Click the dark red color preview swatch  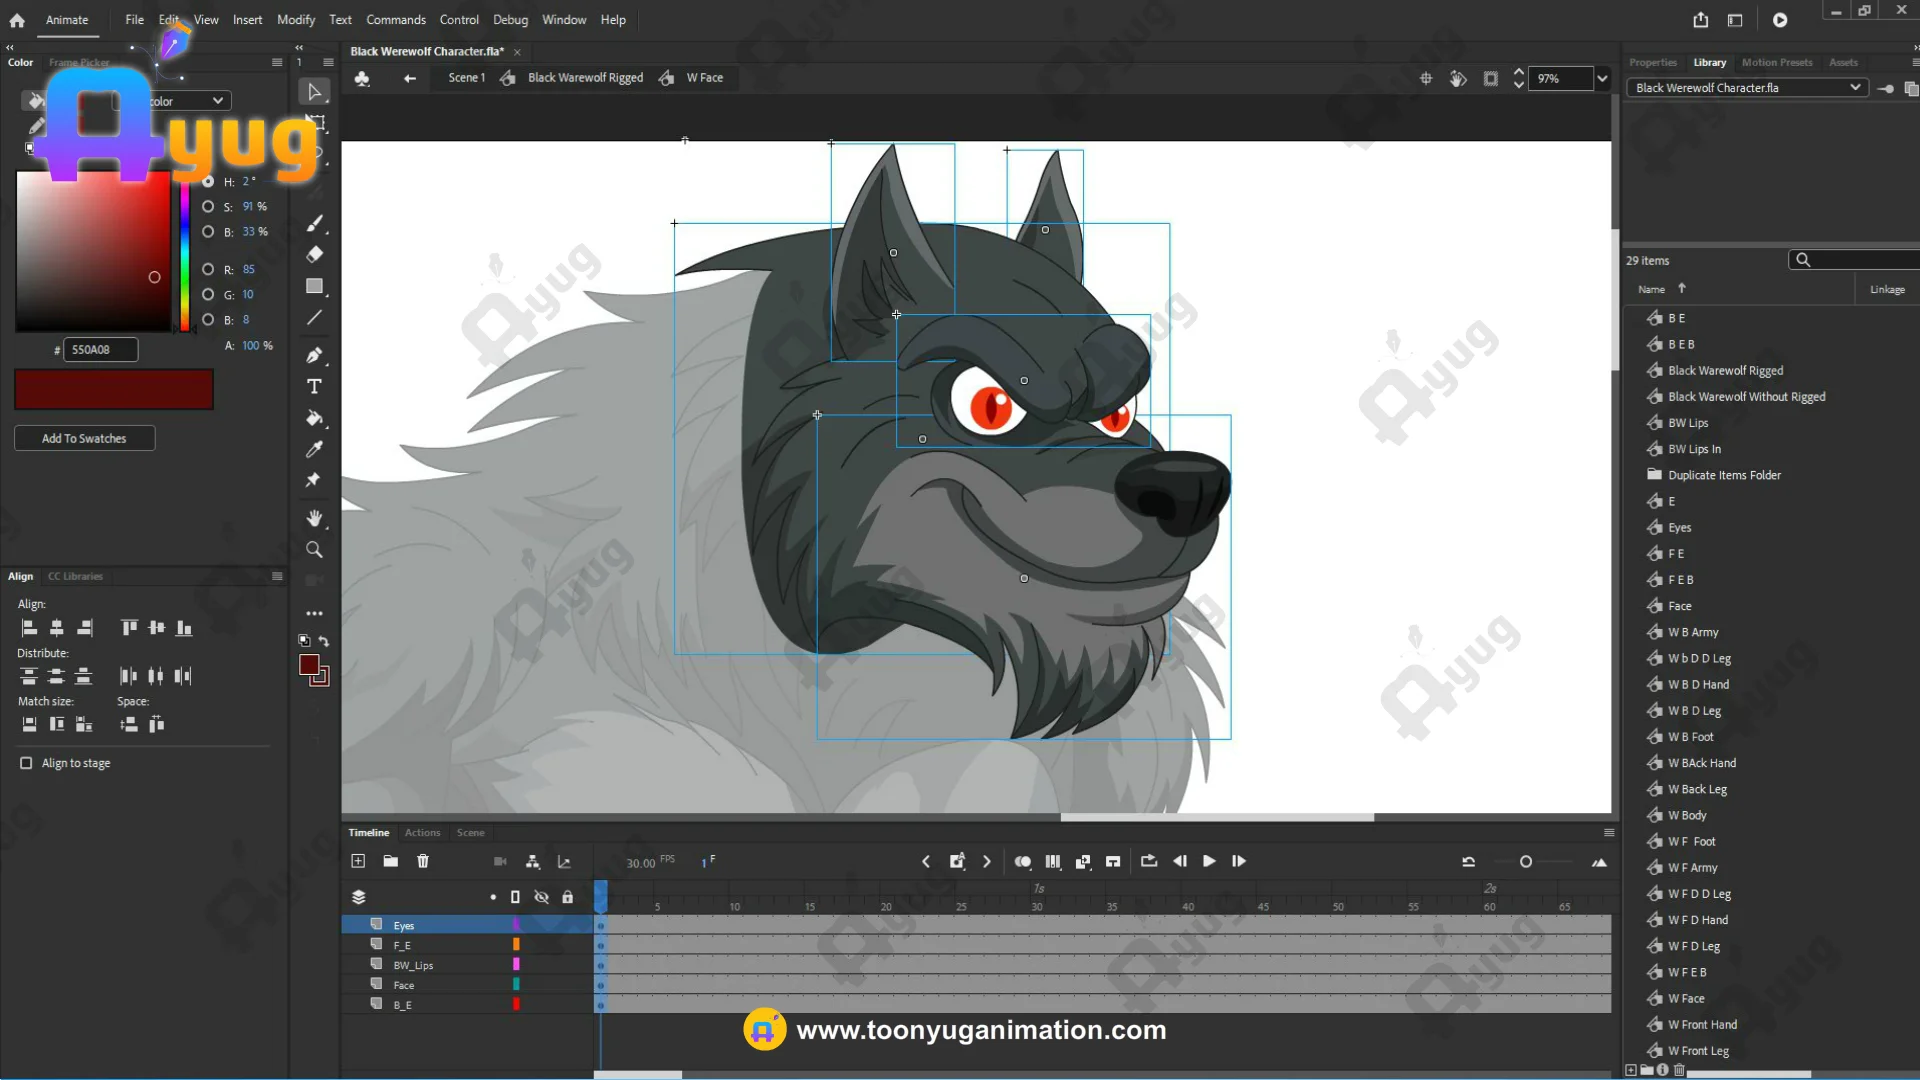point(113,389)
